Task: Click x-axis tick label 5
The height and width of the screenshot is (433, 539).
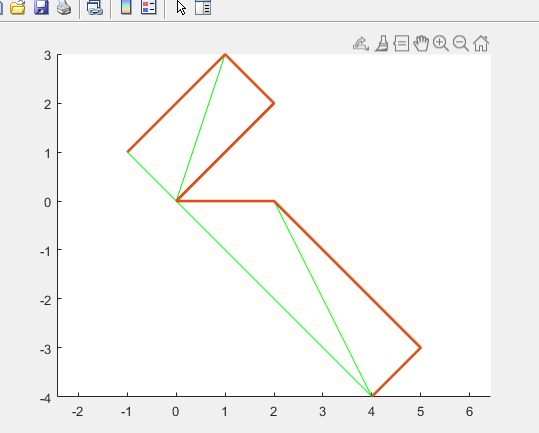Action: (420, 411)
